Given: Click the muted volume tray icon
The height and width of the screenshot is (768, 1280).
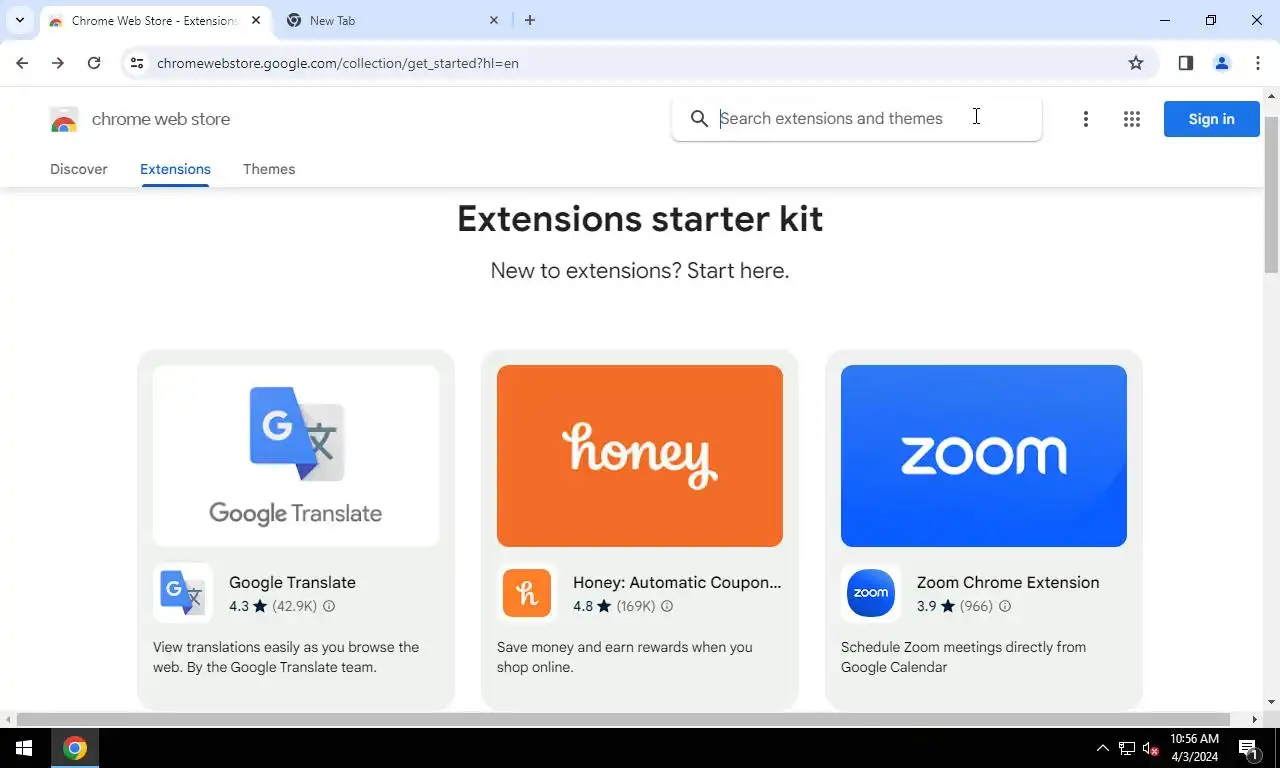Looking at the screenshot, I should [x=1151, y=748].
